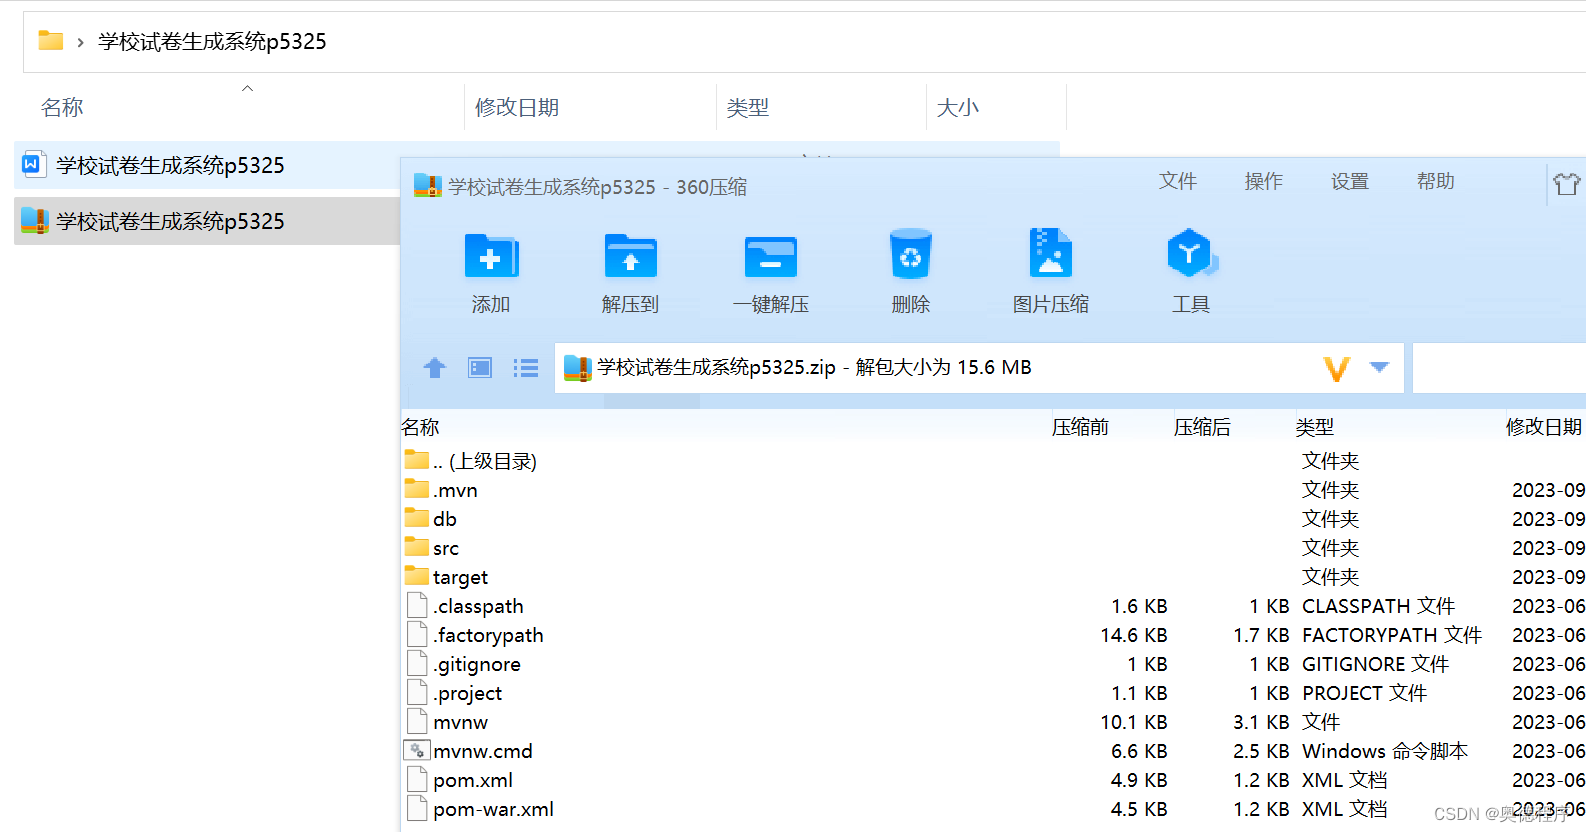
Task: Click the Windows 命令脚本 type cell
Action: (1385, 751)
